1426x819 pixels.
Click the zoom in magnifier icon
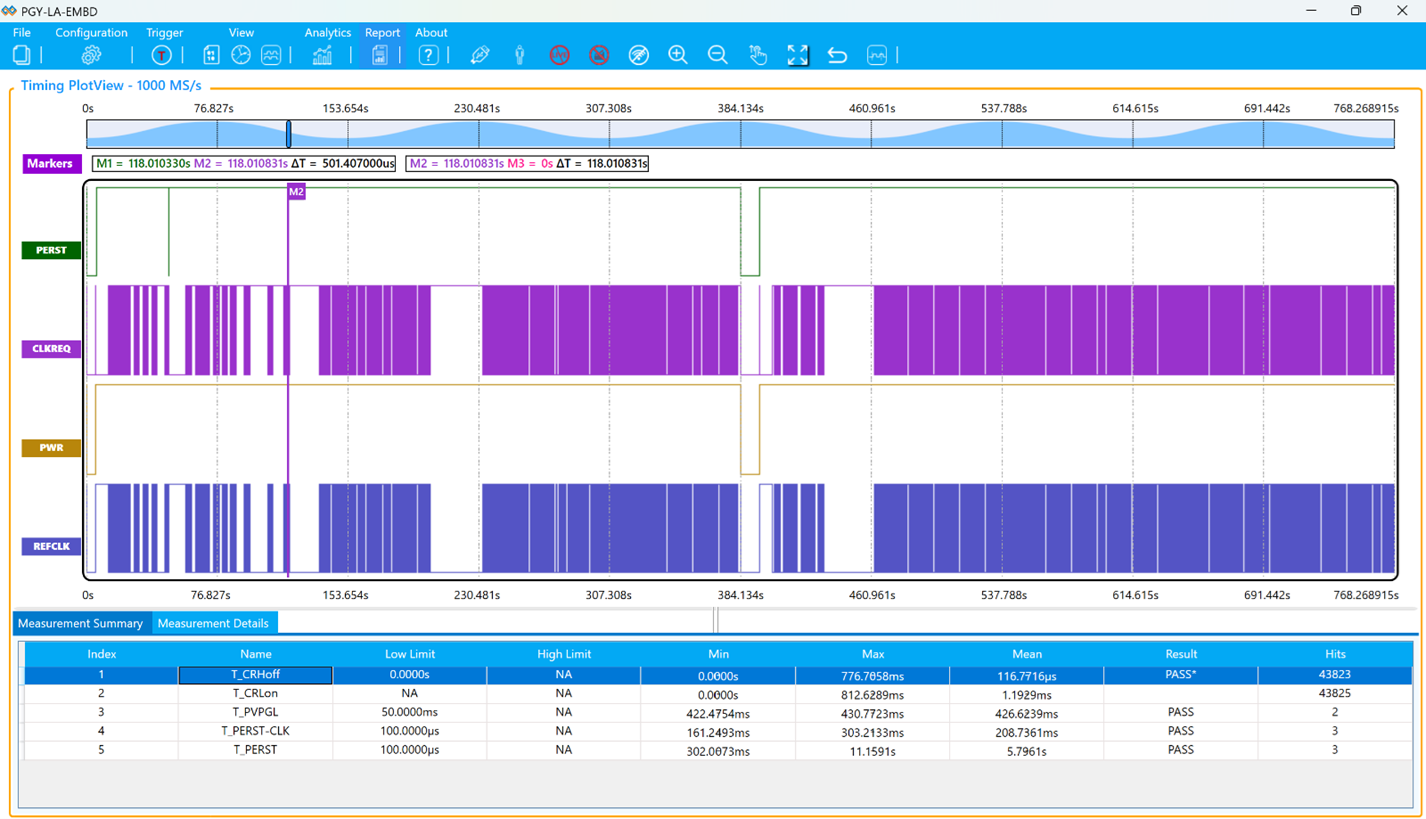click(x=678, y=55)
